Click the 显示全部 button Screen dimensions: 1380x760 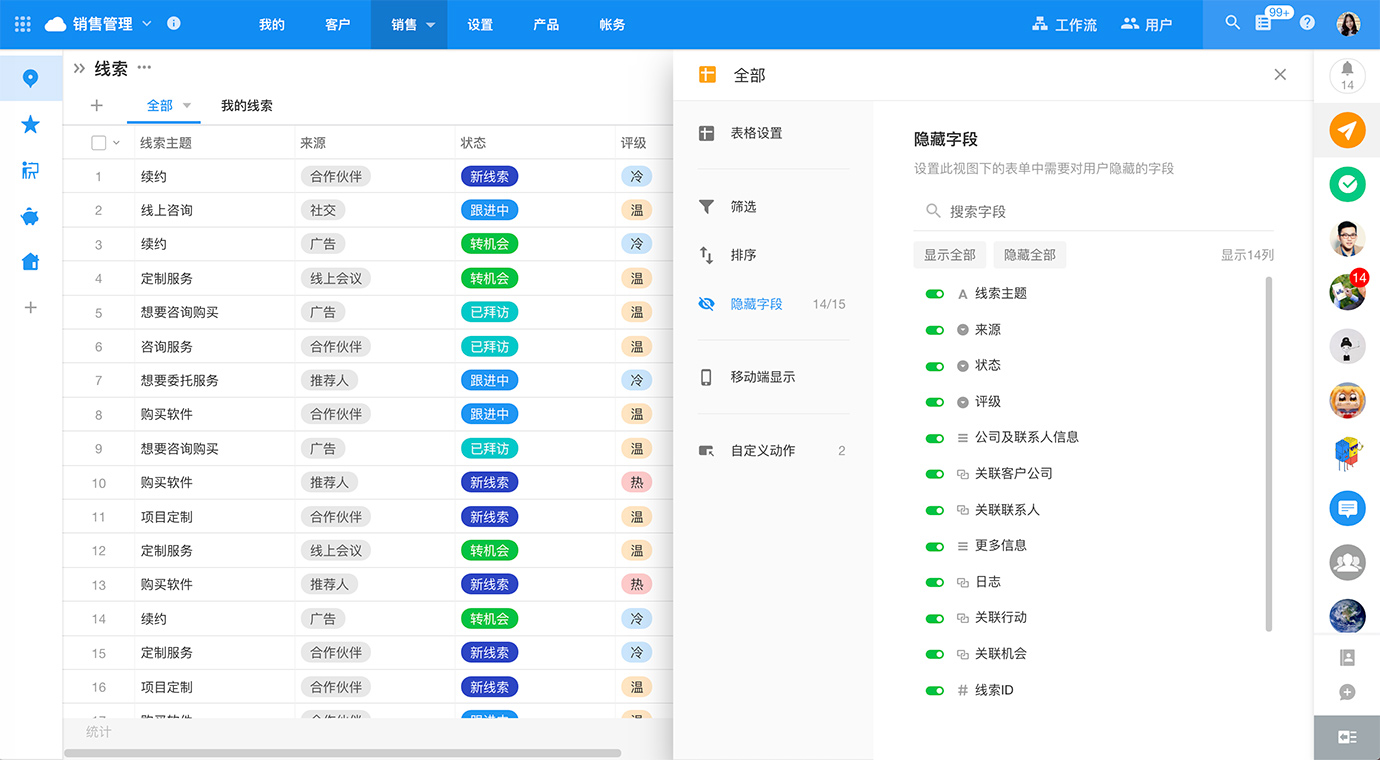pos(949,255)
